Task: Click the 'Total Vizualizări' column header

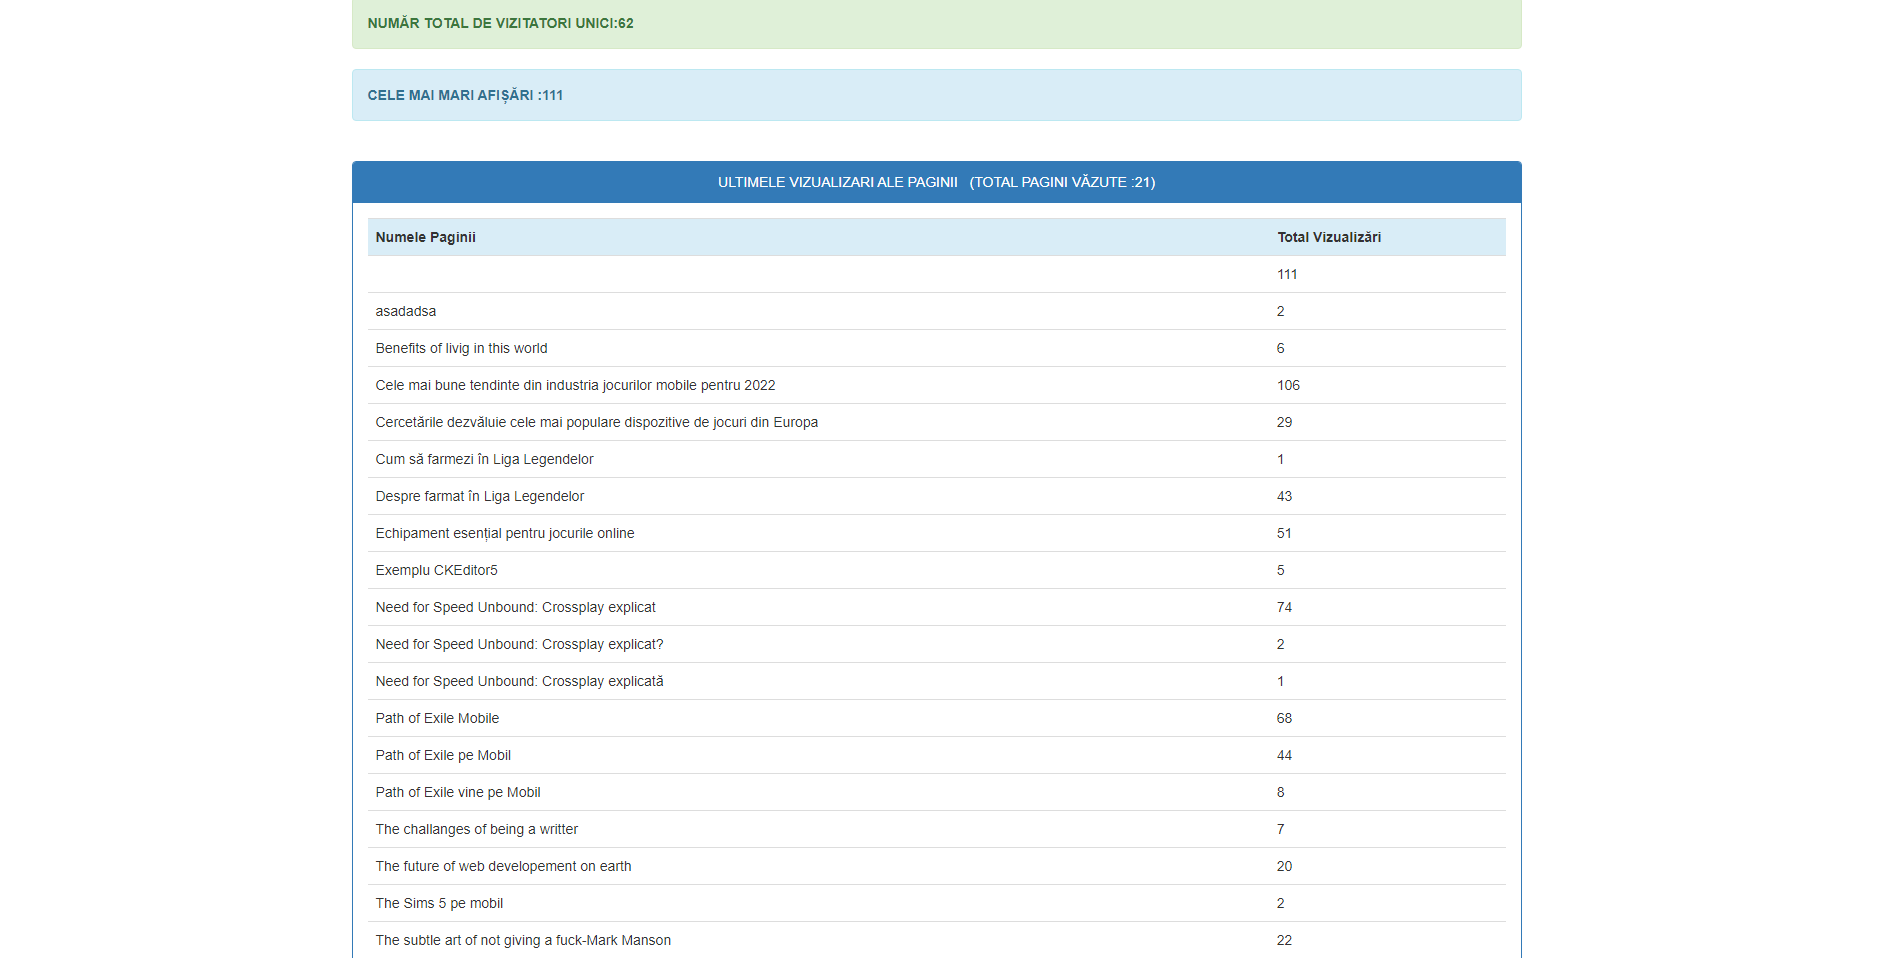Action: click(1328, 237)
